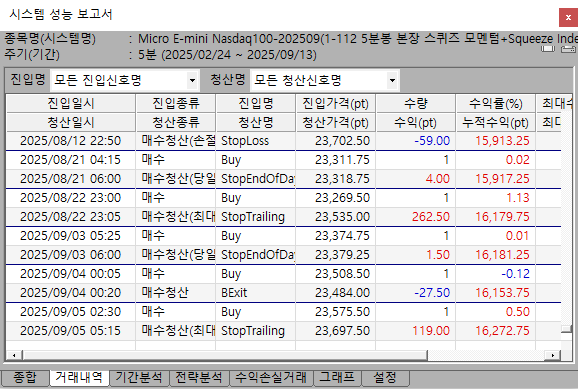Image resolution: width=578 pixels, height=389 pixels.
Task: Switch to the 그래프 tab
Action: [337, 378]
